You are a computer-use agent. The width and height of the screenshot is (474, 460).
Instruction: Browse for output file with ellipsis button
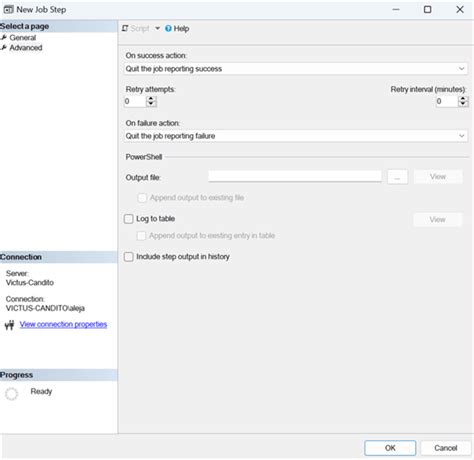point(397,177)
